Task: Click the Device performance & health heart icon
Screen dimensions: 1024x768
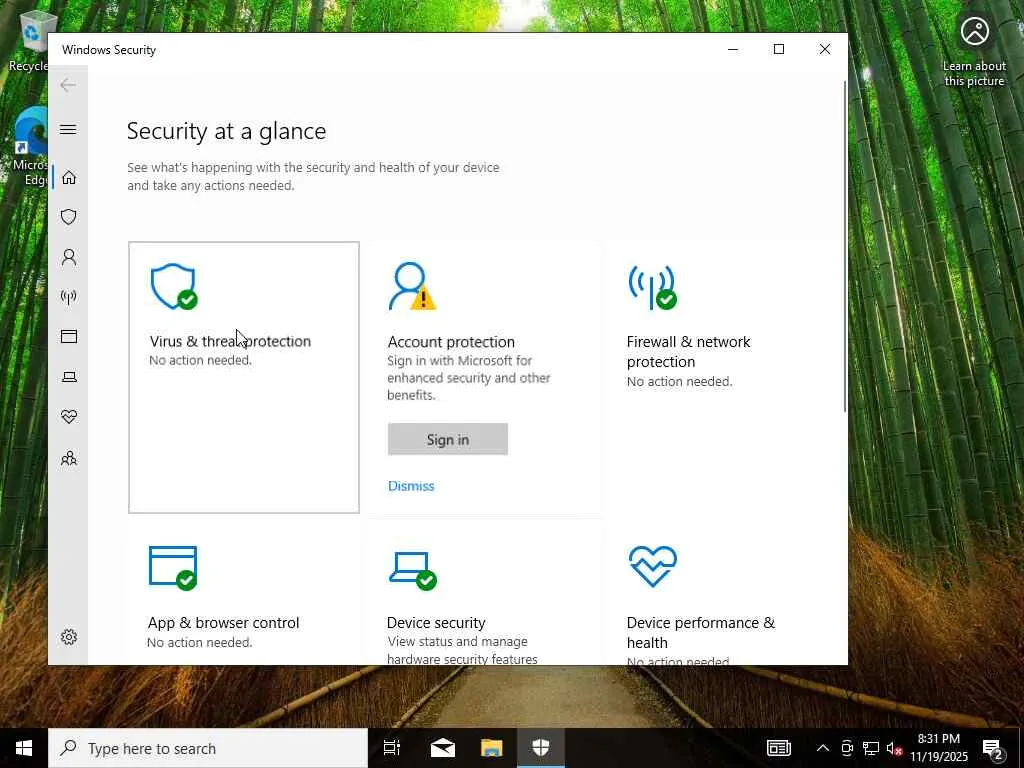Action: (652, 566)
